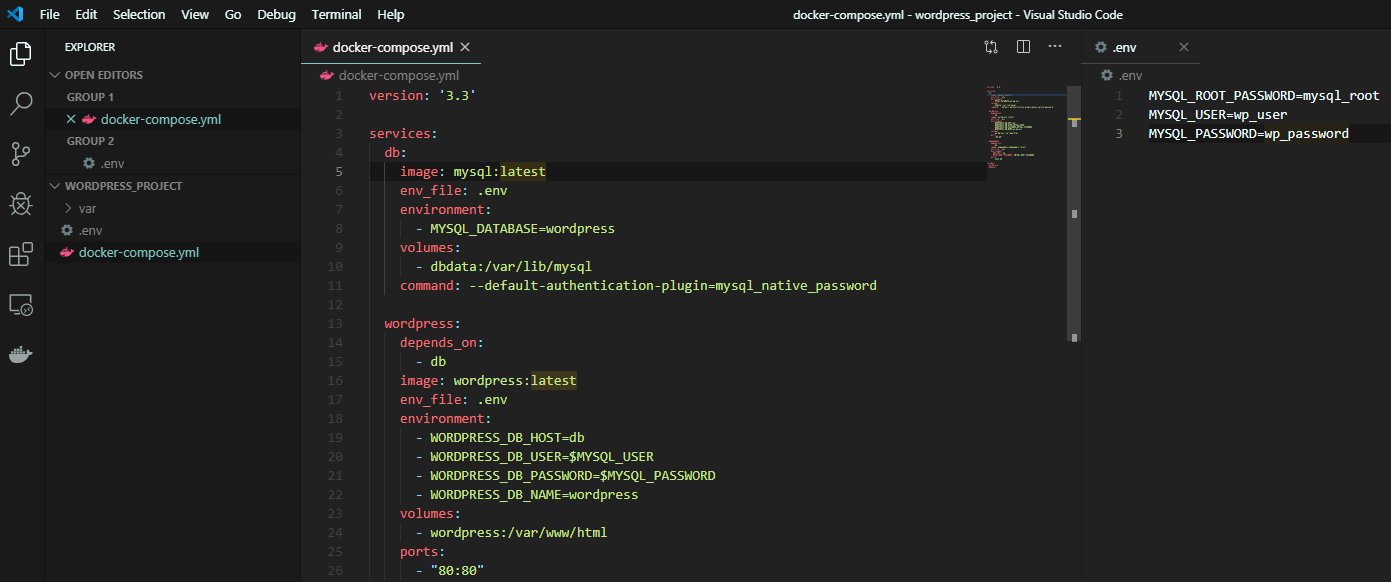
Task: Open the View menu
Action: (x=195, y=14)
